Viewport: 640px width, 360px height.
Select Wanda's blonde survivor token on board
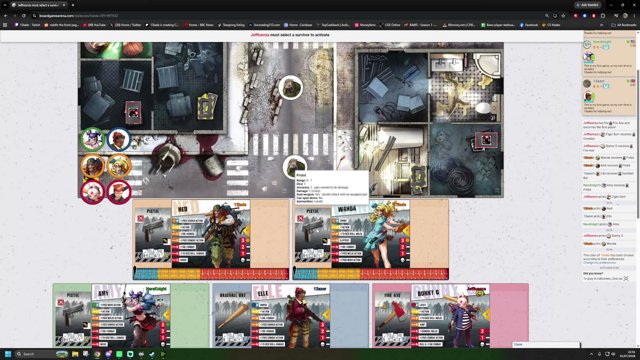click(x=119, y=166)
